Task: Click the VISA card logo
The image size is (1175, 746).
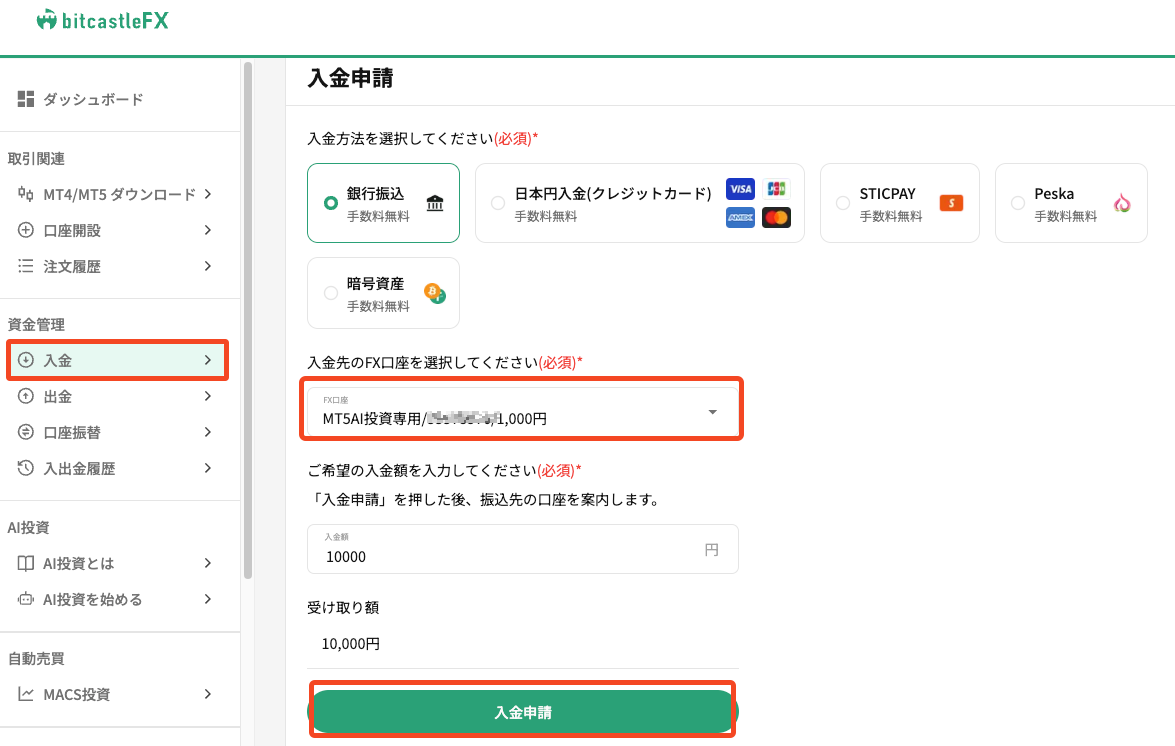Action: coord(740,189)
